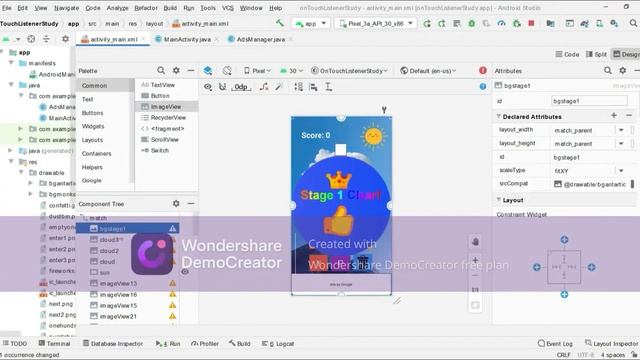Open the Pixel device preview dropdown

pyautogui.click(x=258, y=71)
